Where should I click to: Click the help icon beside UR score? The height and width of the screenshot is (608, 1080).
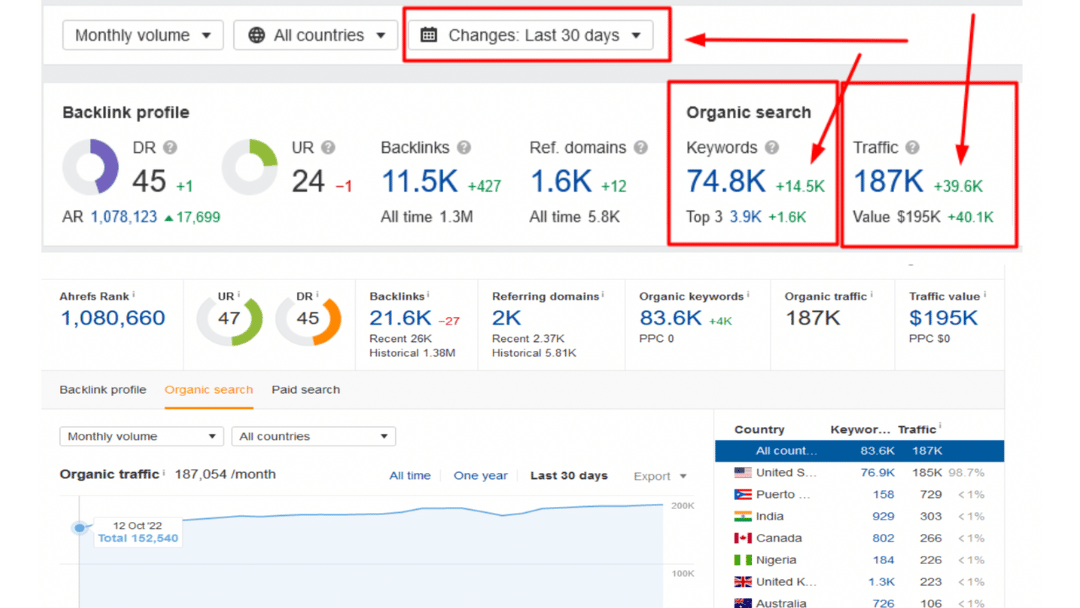328,148
